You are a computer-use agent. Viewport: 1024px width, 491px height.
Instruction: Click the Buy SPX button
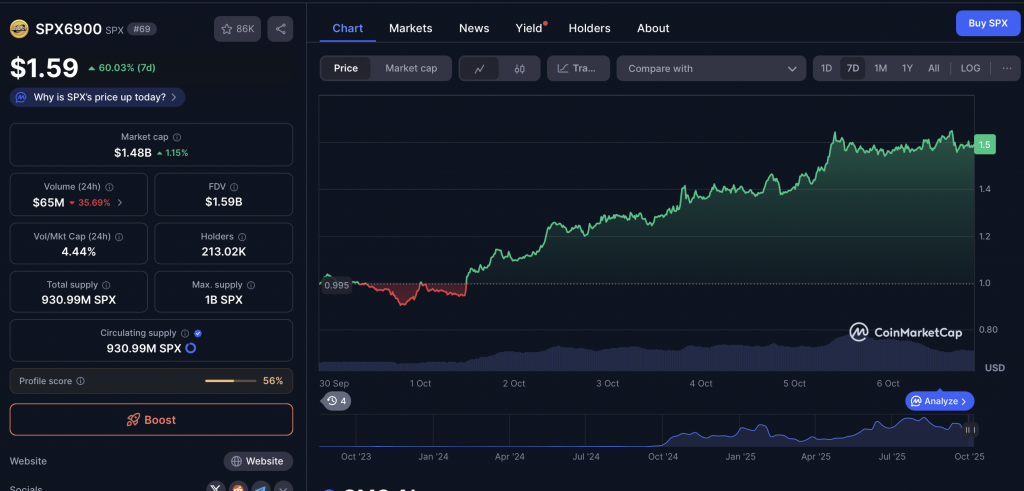pos(987,23)
